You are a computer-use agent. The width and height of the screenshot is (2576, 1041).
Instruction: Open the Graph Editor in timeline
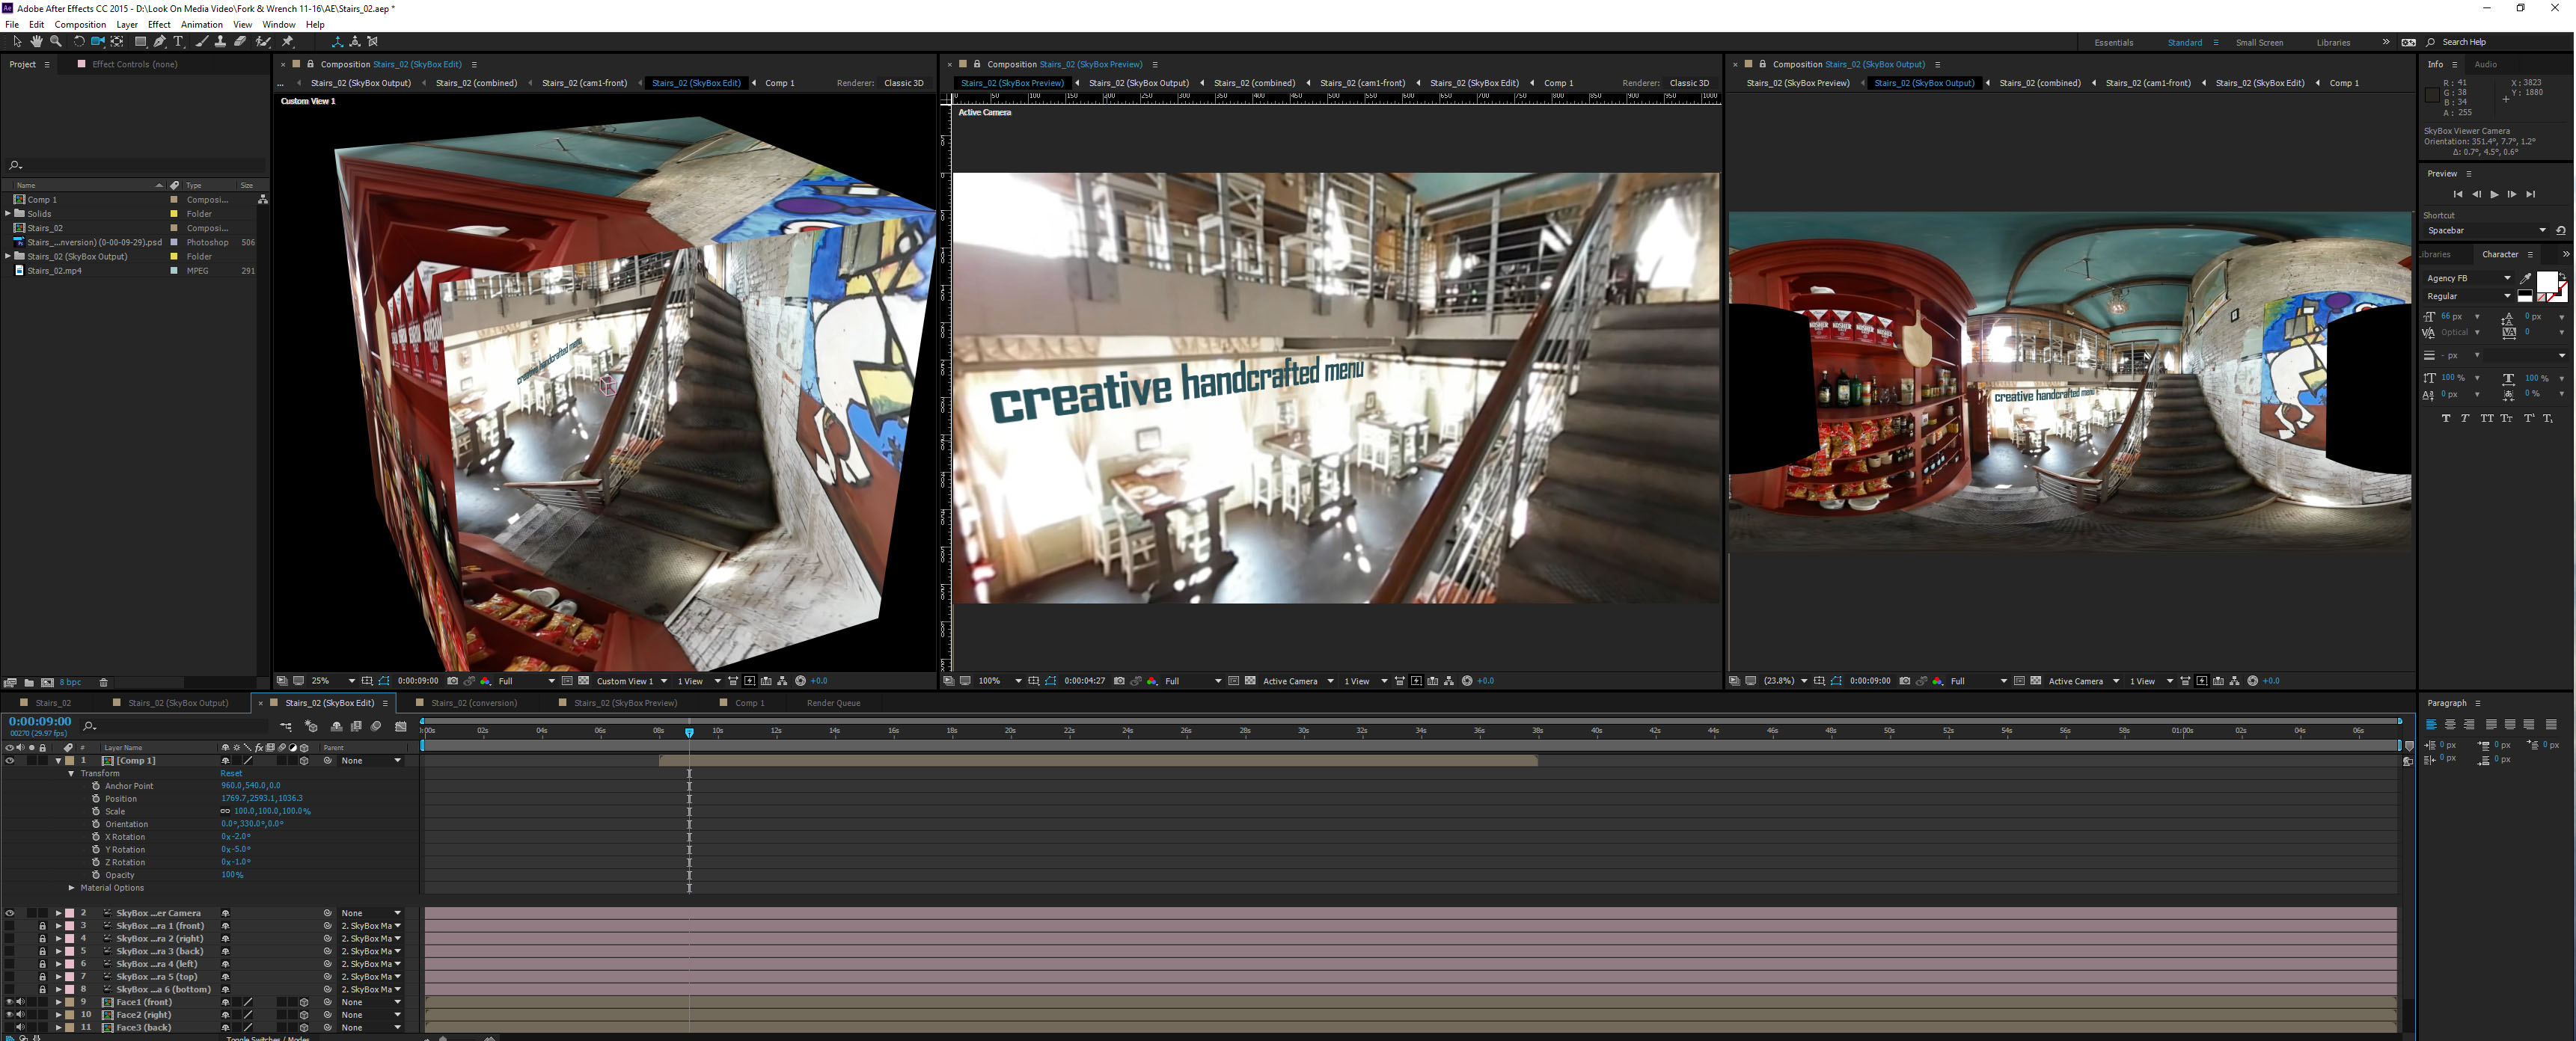pyautogui.click(x=401, y=726)
